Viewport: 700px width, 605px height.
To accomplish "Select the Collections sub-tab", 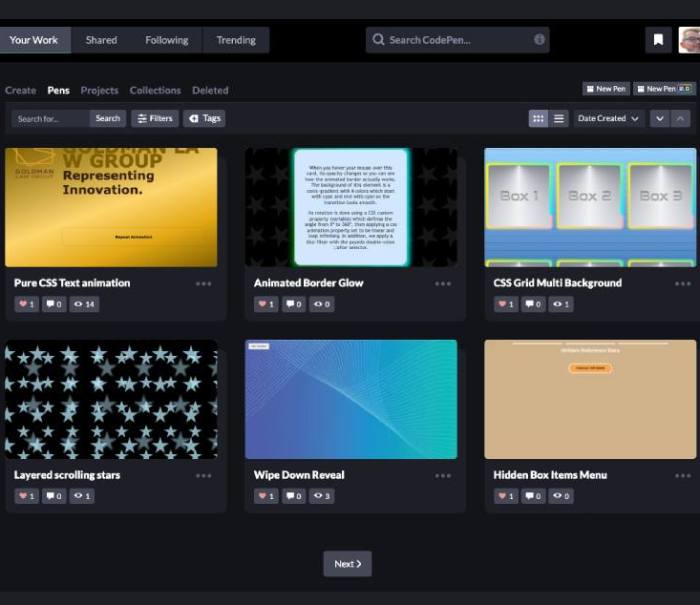I will tap(155, 90).
